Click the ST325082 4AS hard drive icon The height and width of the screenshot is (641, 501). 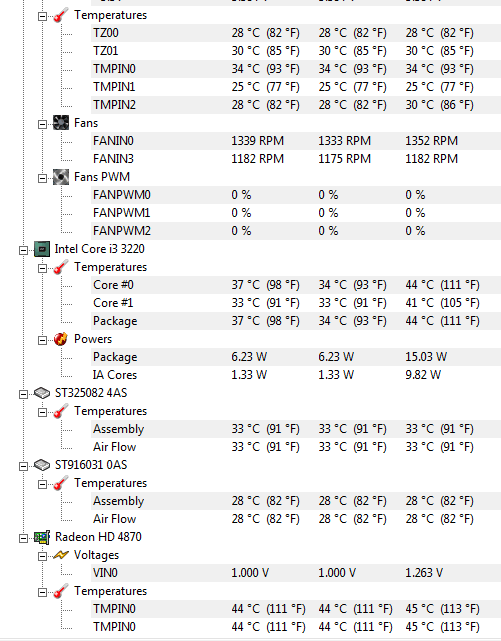click(x=42, y=393)
